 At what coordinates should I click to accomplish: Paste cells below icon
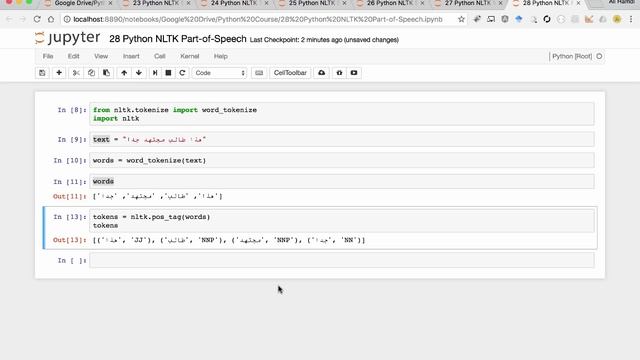pos(106,73)
